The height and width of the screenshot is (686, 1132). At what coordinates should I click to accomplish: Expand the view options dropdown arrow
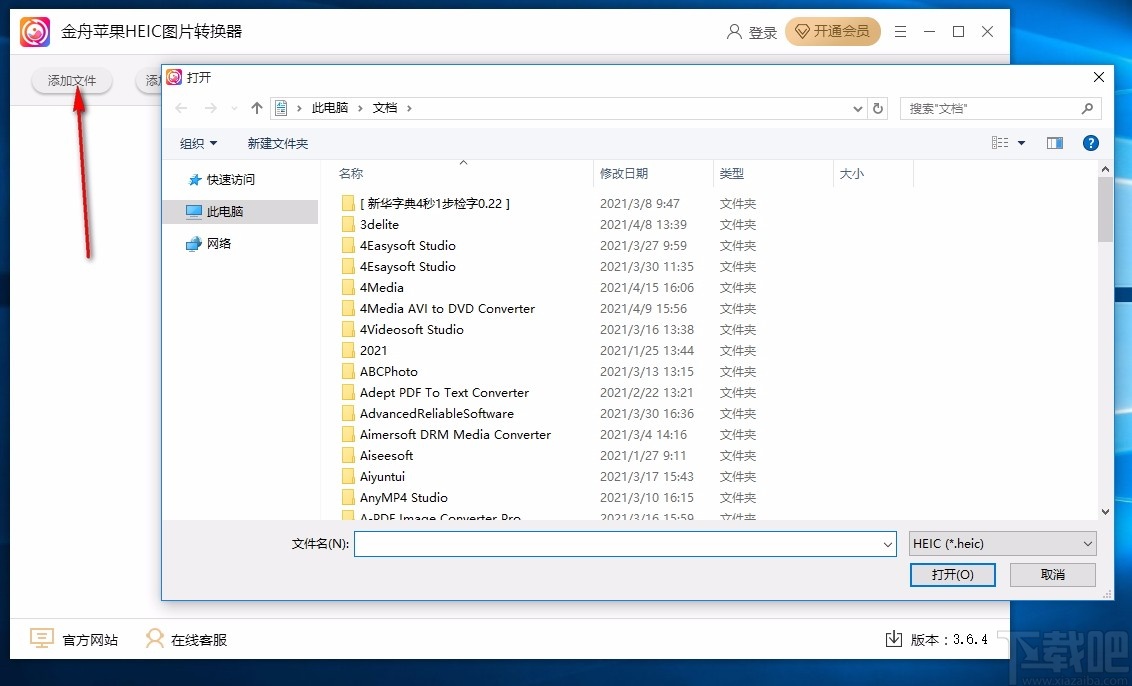tap(1020, 143)
